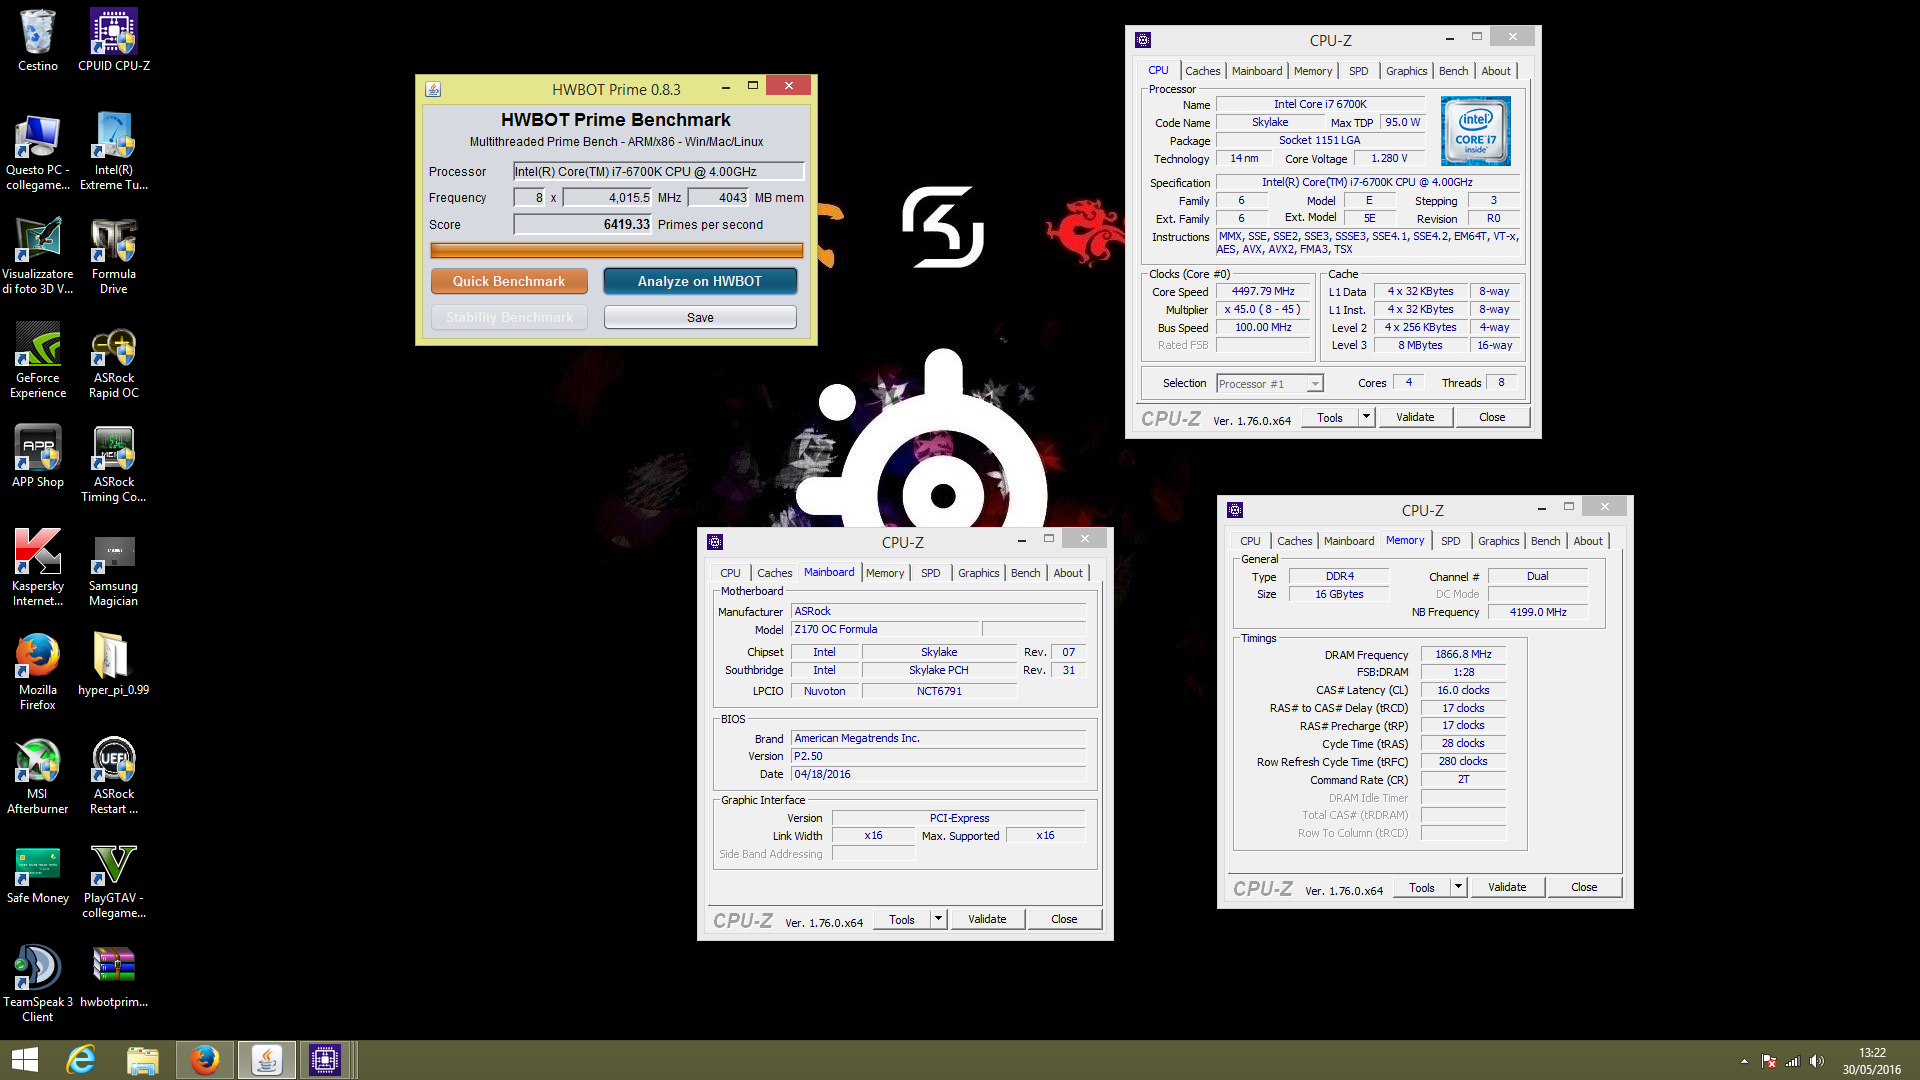Click the DRAM Frequency value 1866.8 MHz
Screen dimensions: 1920x1080
tap(1463, 655)
